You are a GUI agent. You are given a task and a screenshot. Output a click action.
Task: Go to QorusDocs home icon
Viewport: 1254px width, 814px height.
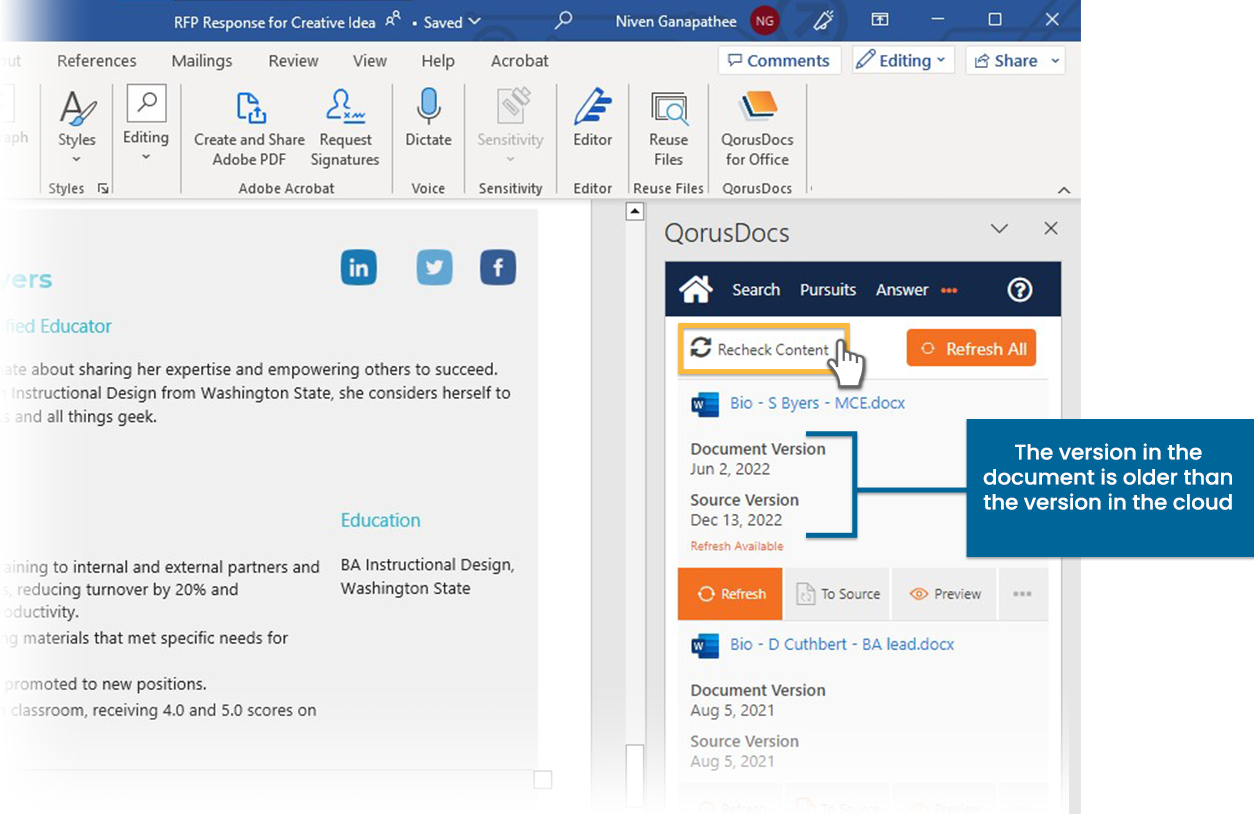tap(695, 290)
